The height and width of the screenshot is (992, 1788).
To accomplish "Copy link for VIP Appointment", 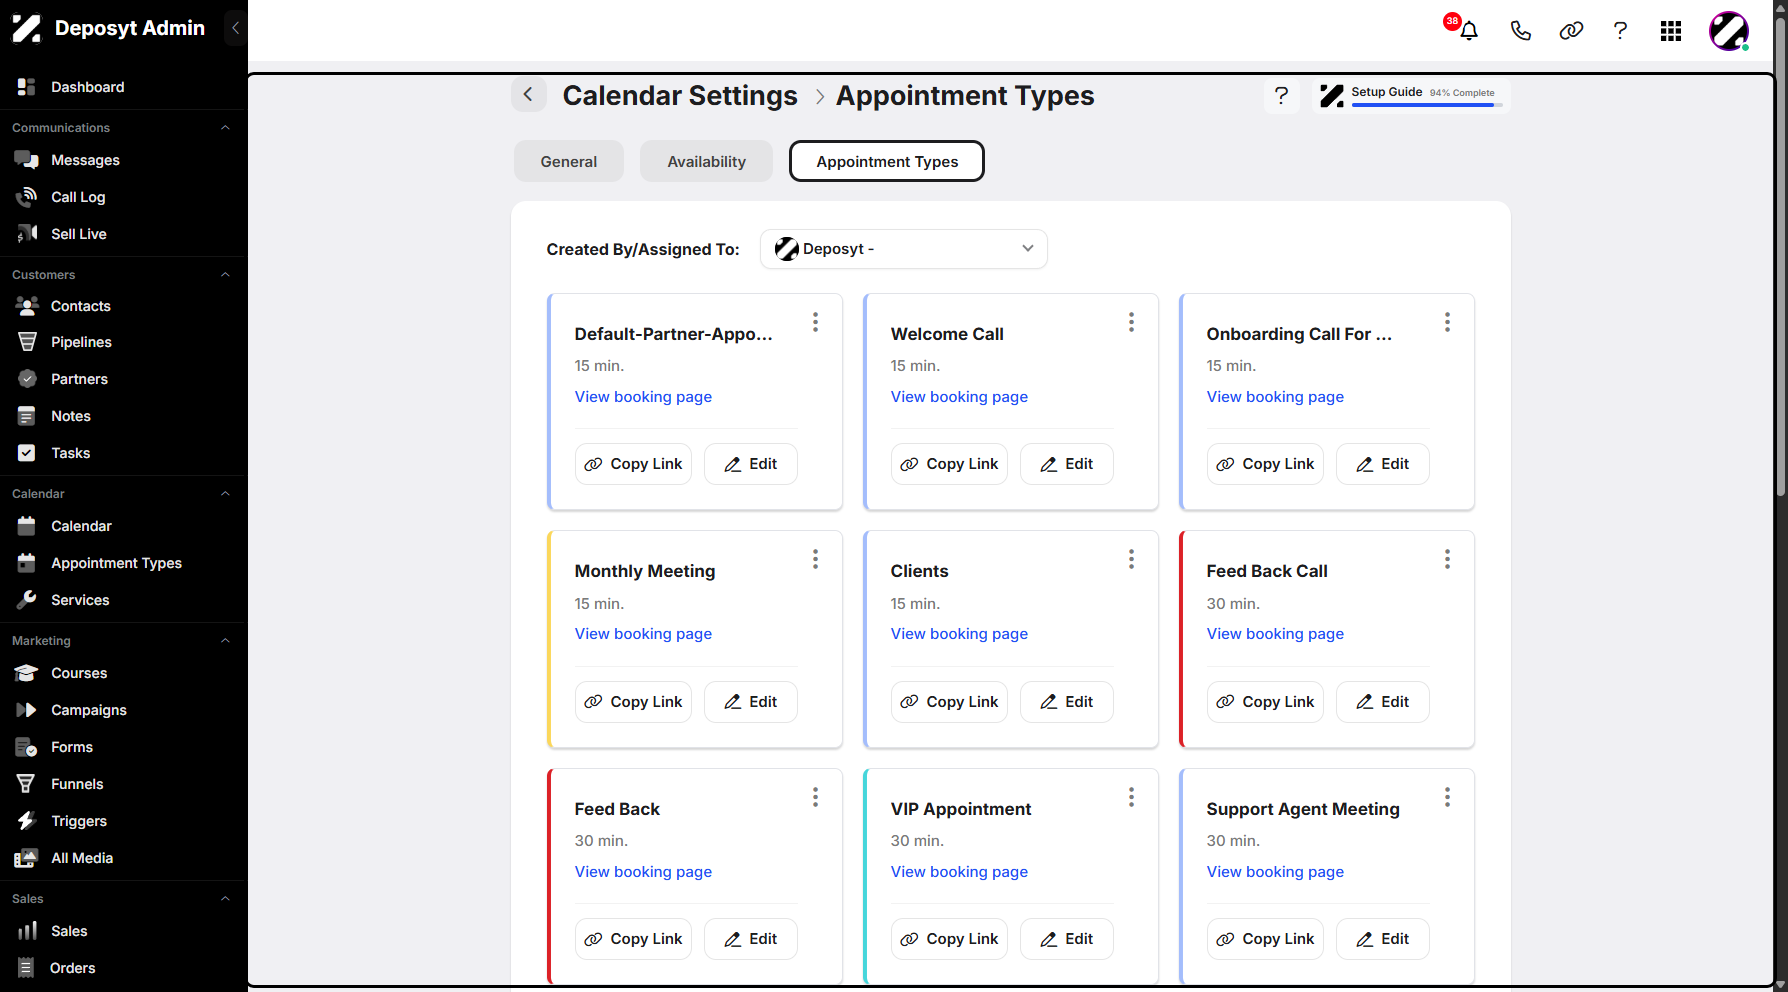I will coord(949,939).
